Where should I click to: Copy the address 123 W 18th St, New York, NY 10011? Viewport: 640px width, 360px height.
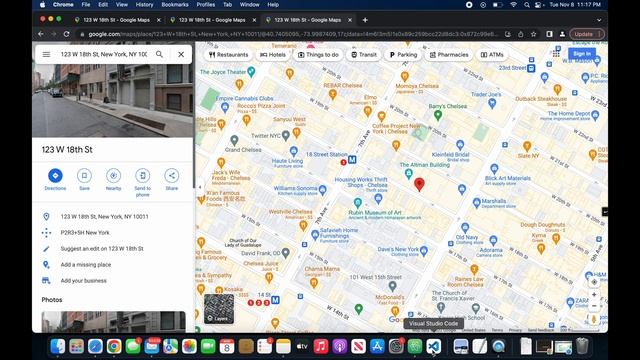pos(104,217)
